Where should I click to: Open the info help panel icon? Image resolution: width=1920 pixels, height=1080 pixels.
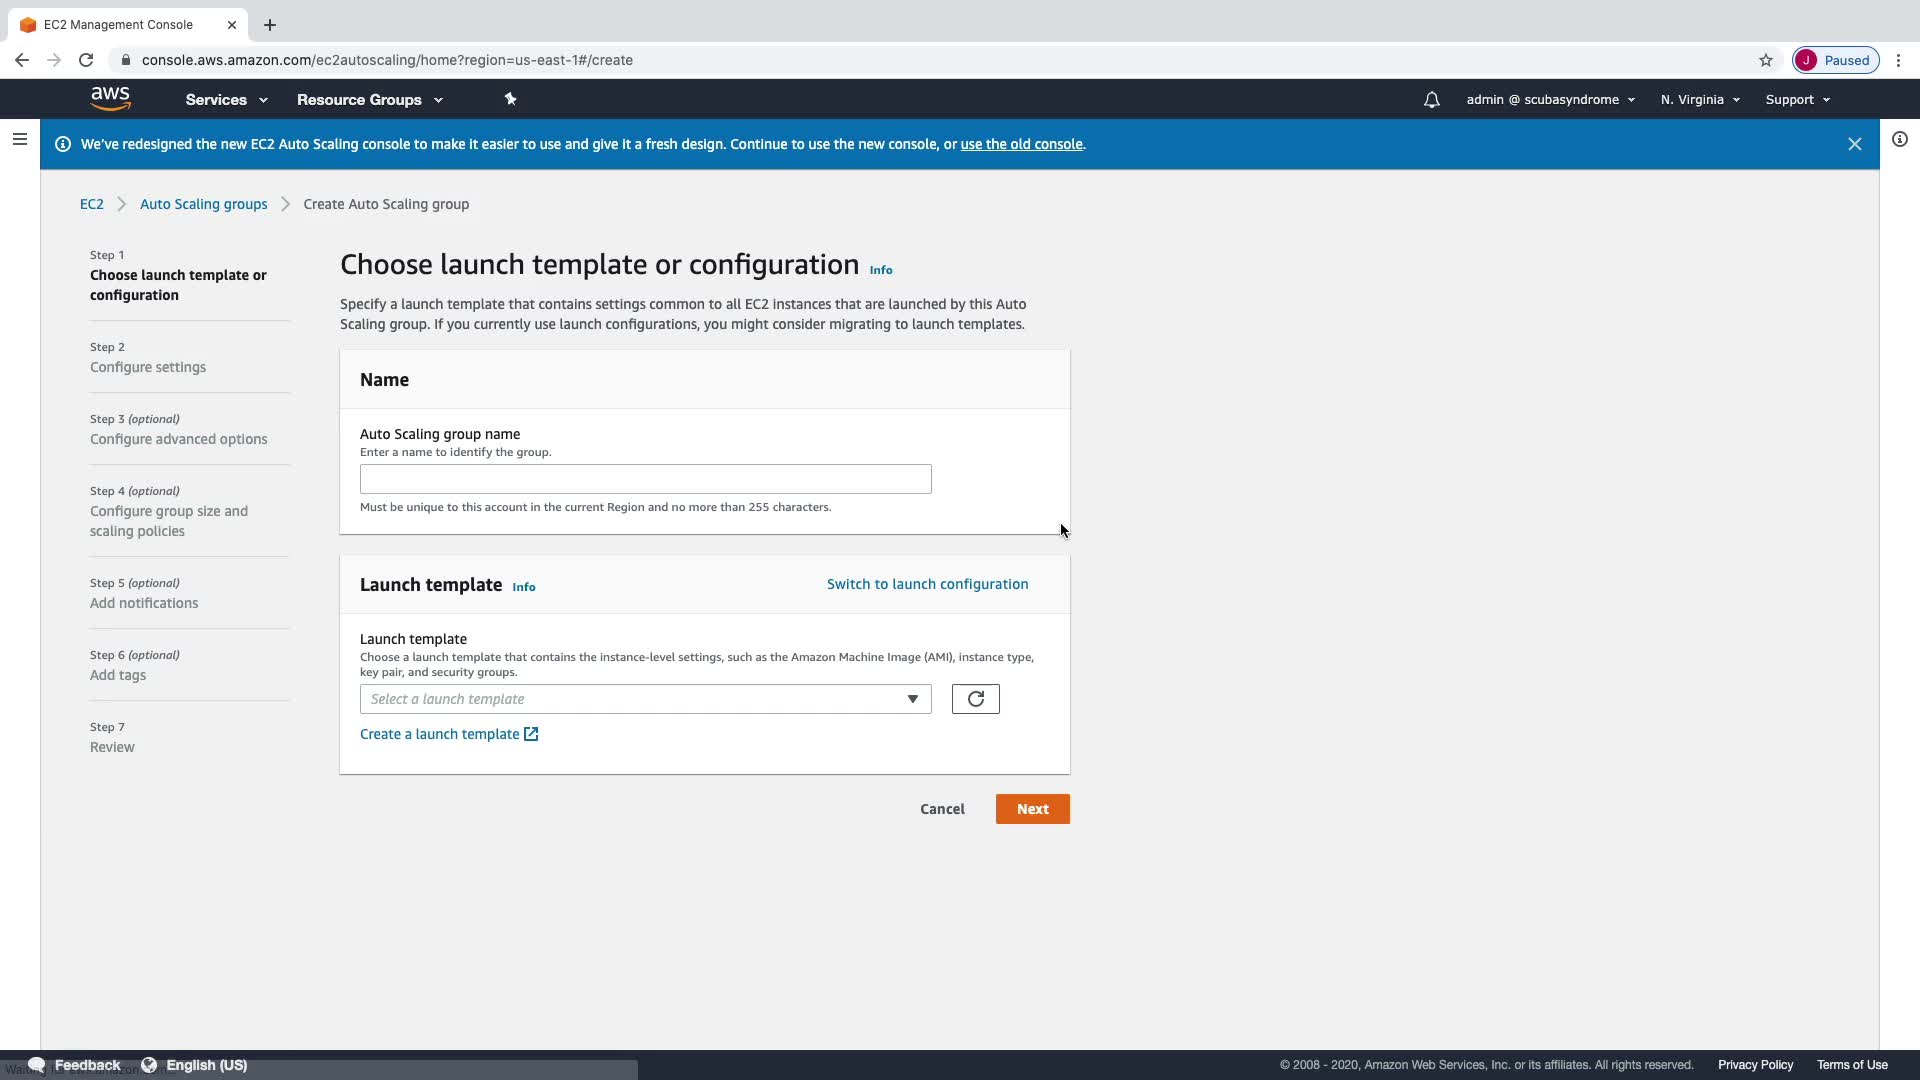click(1899, 140)
